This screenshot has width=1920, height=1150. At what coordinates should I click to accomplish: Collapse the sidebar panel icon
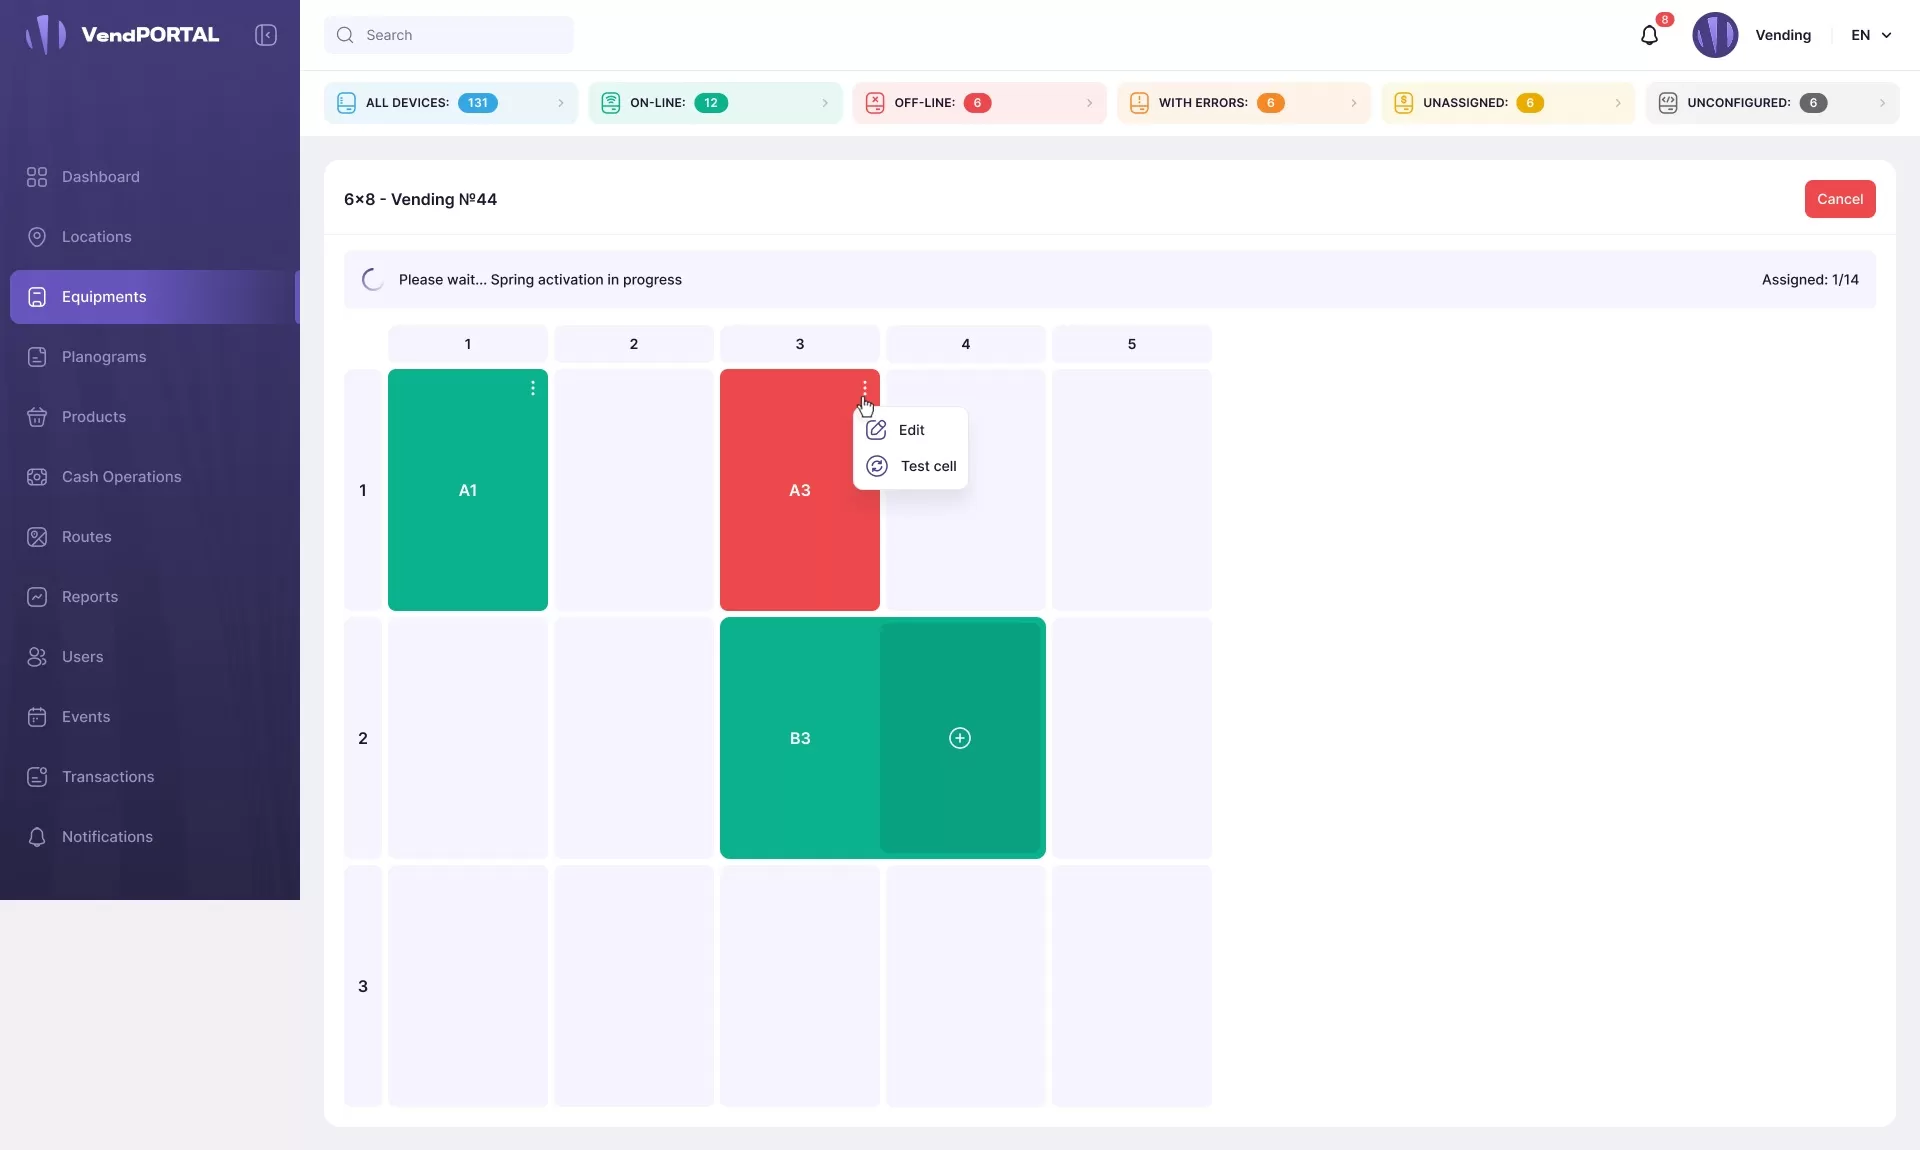click(x=266, y=35)
